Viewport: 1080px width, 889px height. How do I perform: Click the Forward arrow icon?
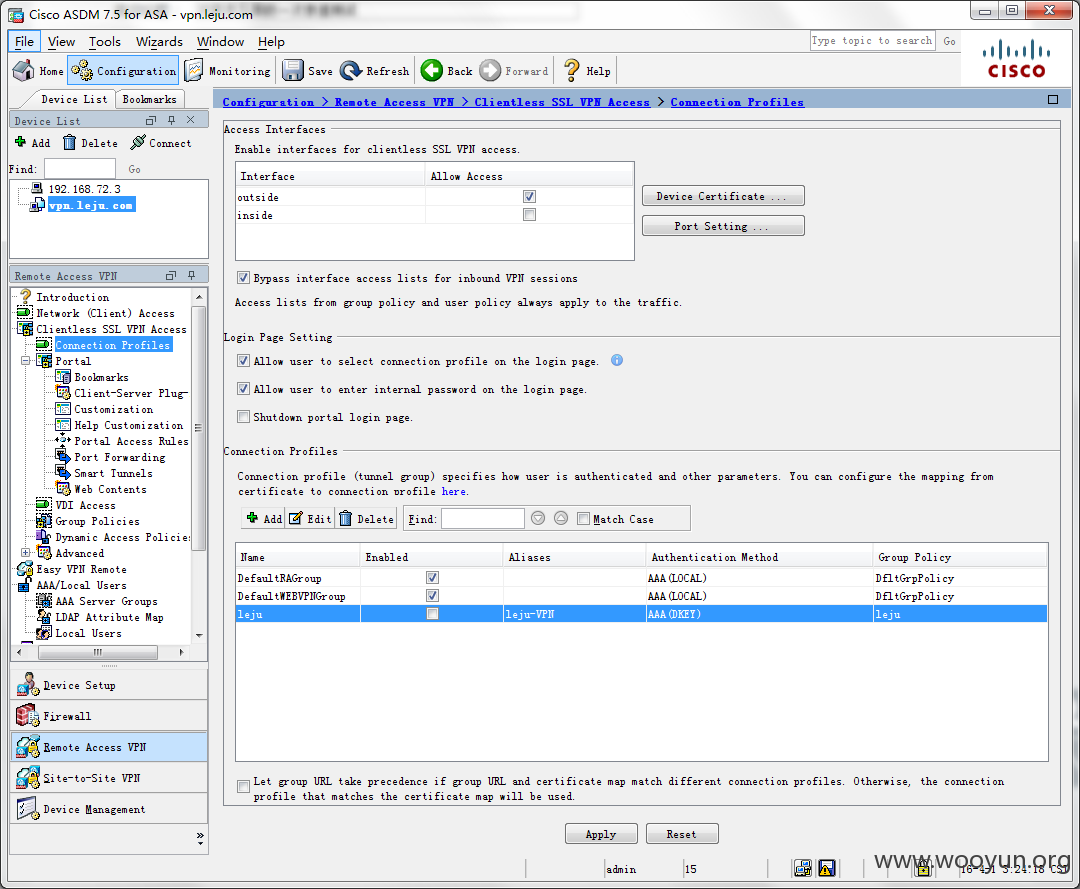(x=514, y=71)
